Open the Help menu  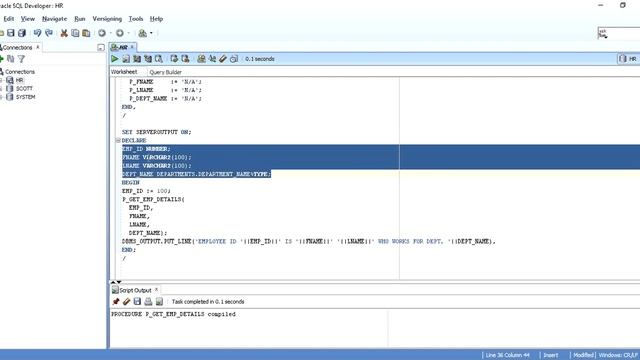click(156, 19)
